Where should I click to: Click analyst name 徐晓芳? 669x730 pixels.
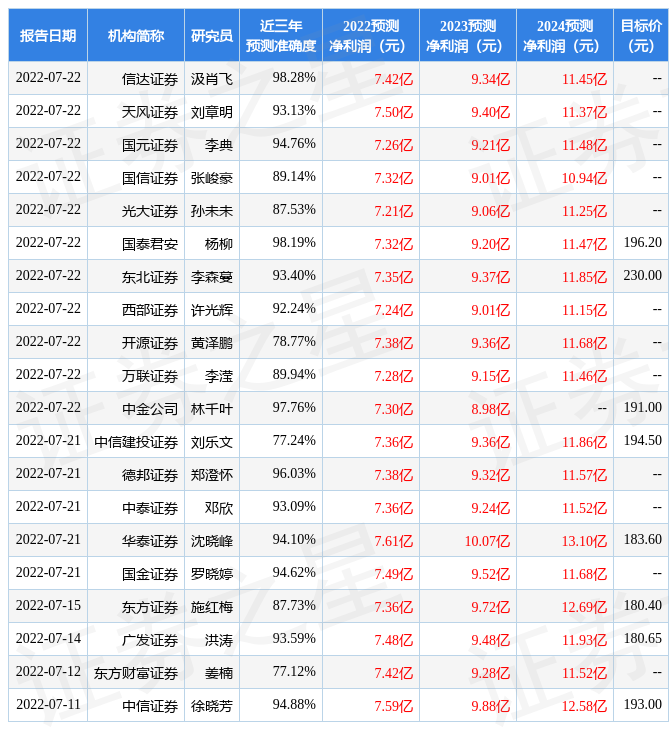coord(212,705)
